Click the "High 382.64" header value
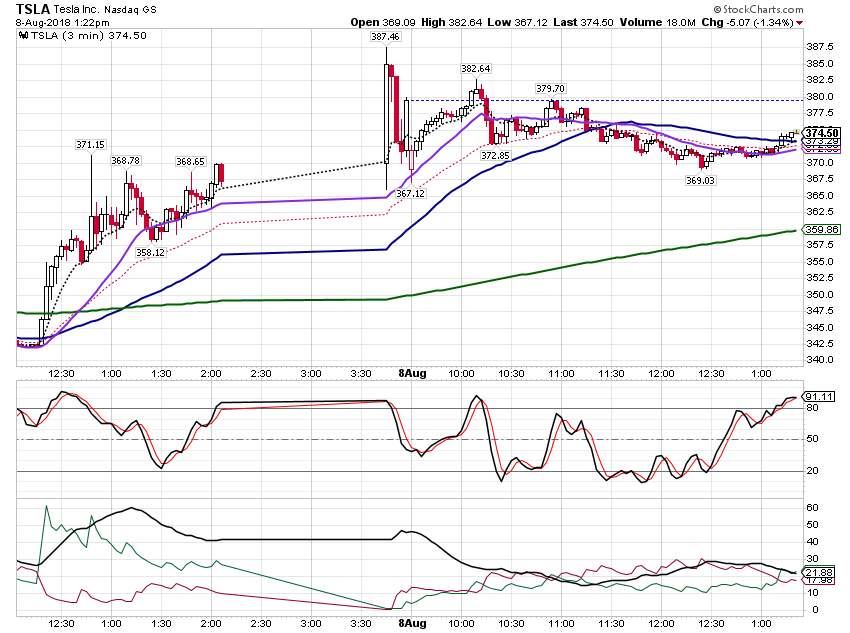The width and height of the screenshot is (850, 633). pyautogui.click(x=451, y=22)
